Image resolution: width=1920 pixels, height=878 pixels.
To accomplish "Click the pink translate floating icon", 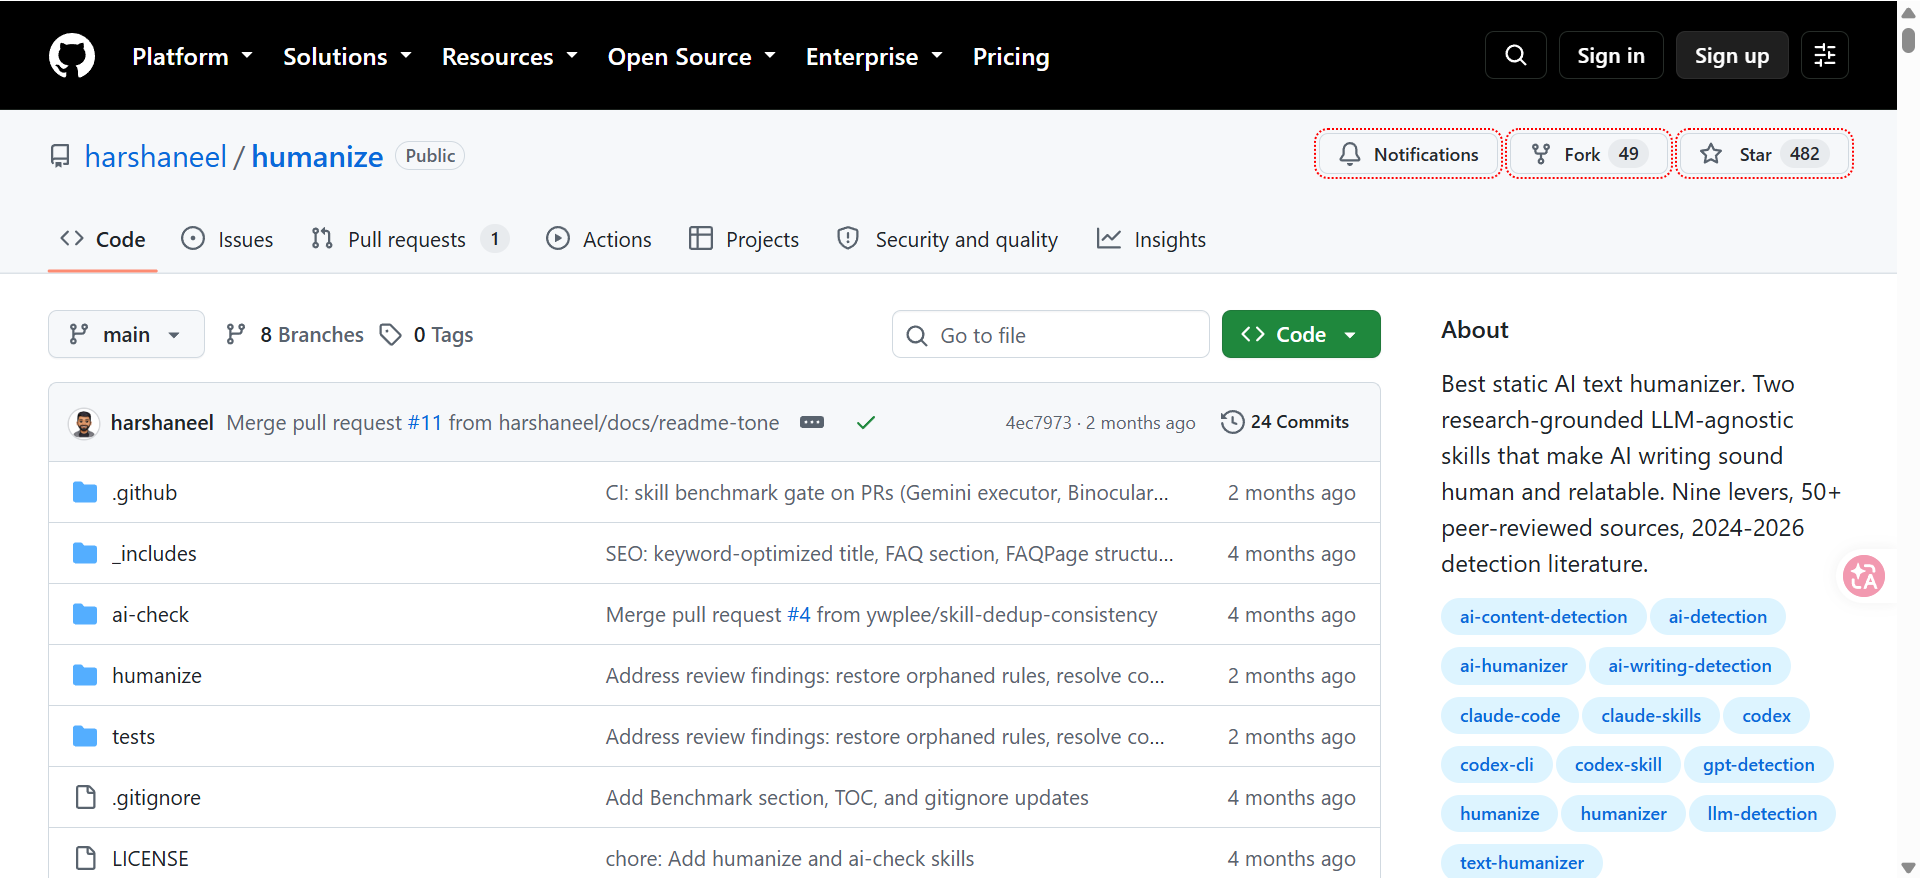I will coord(1864,576).
